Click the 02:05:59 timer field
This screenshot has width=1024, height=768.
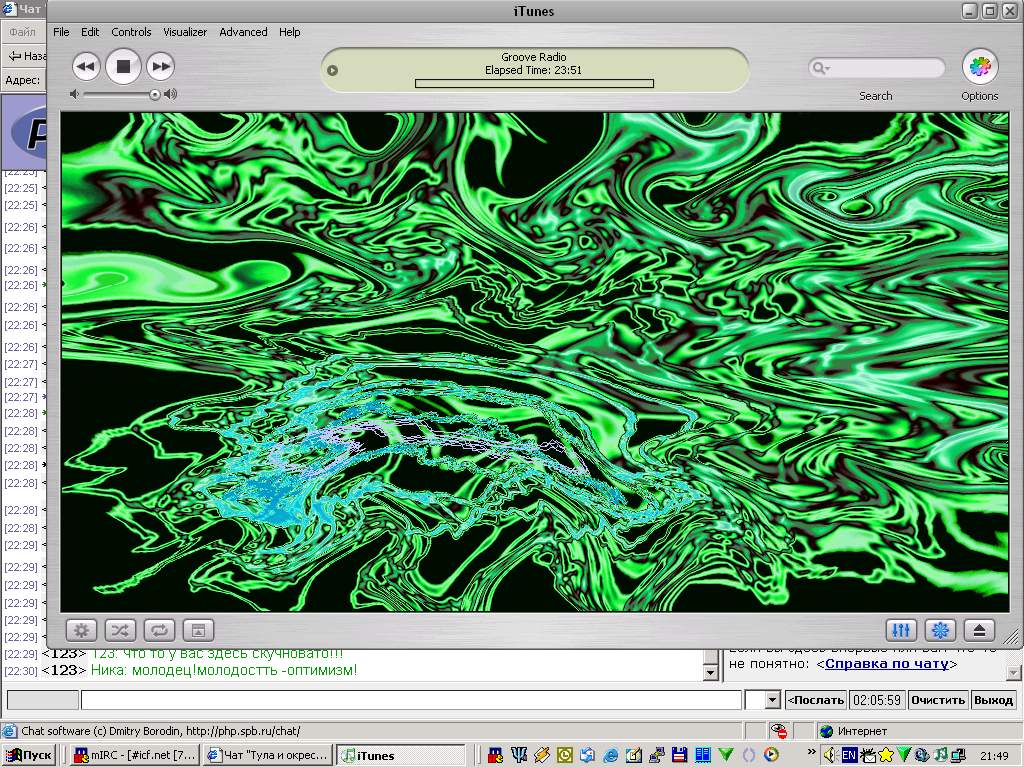[877, 700]
